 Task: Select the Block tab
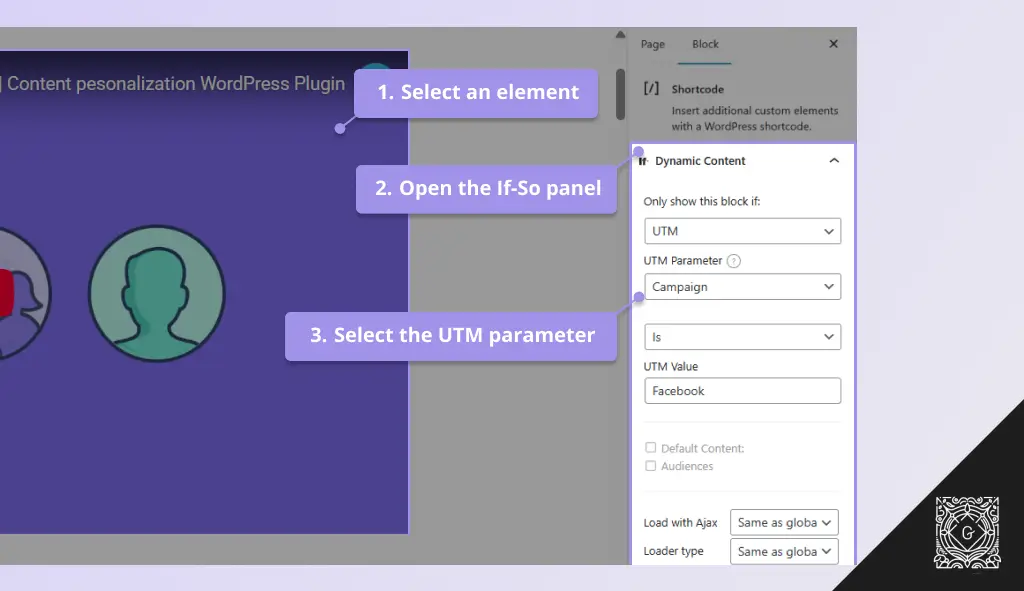705,44
